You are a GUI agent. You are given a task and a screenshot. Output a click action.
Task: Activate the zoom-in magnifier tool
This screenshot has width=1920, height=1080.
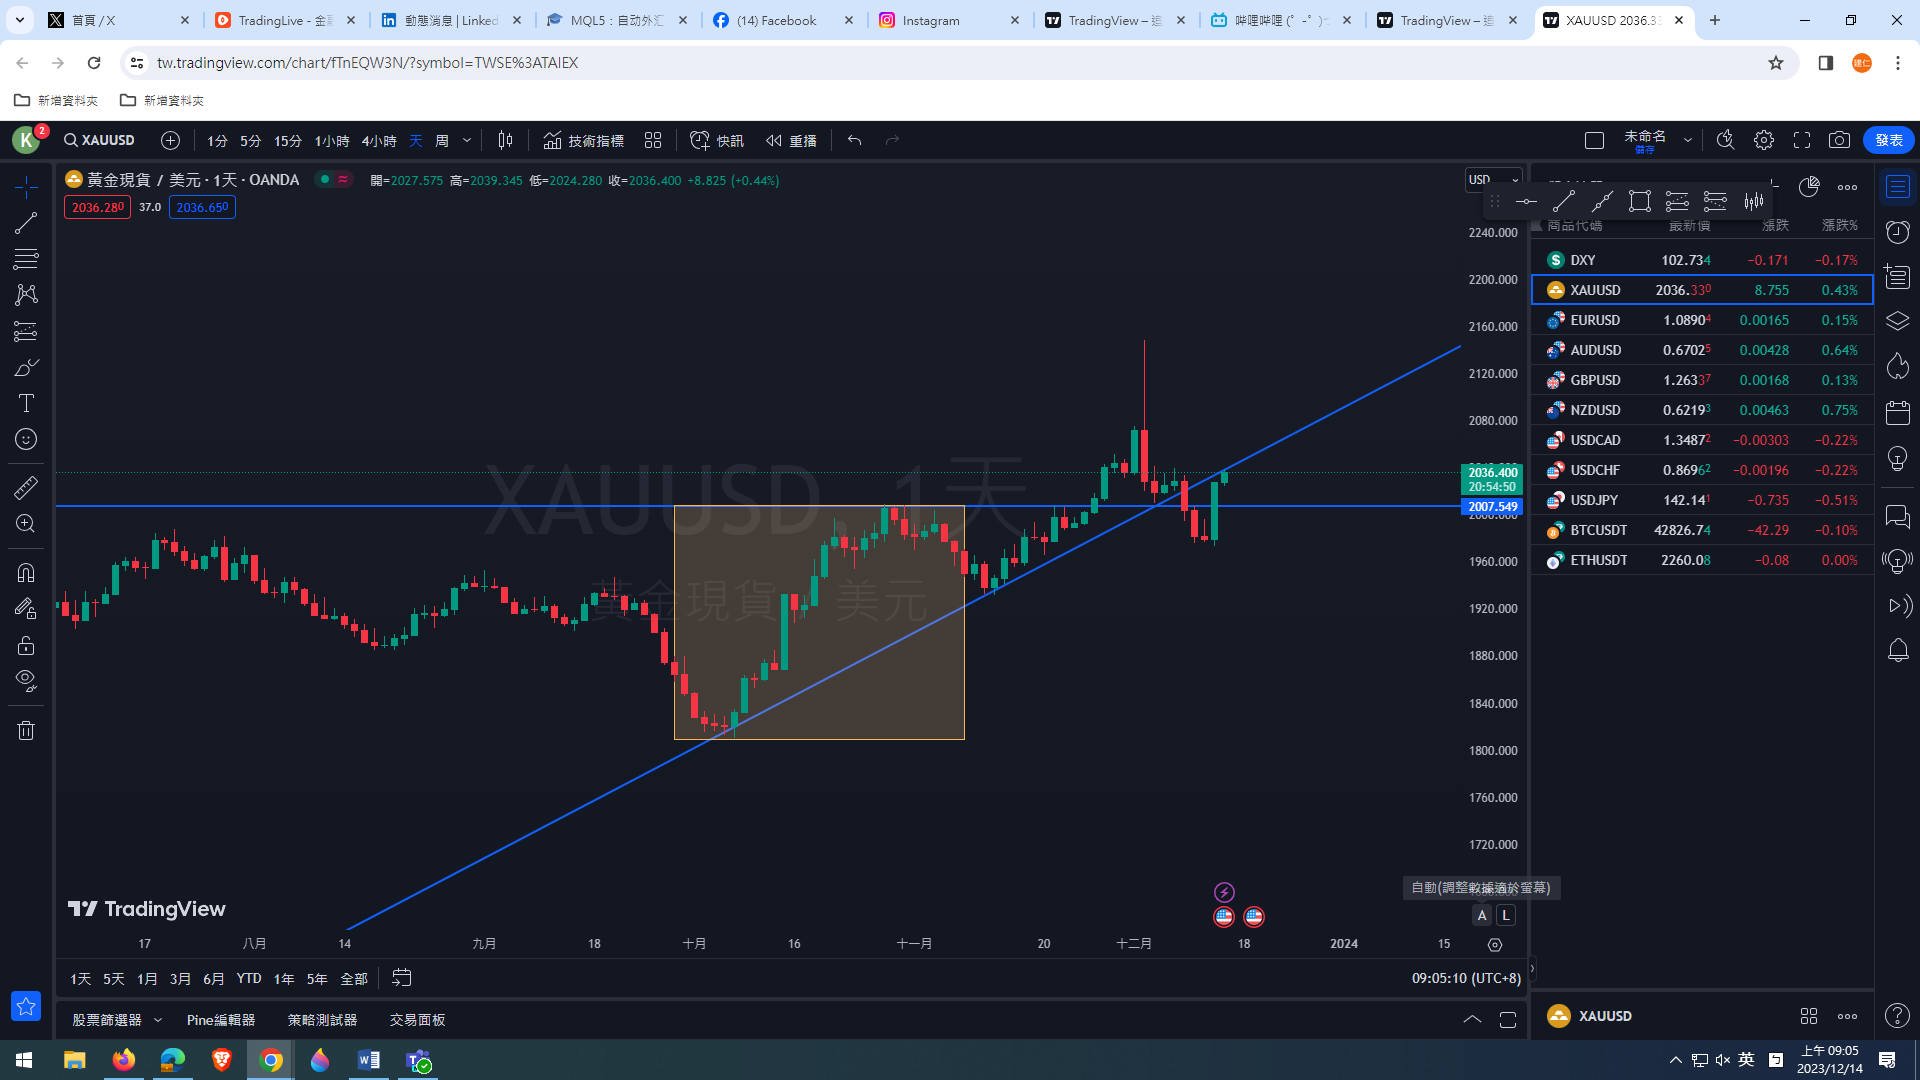coord(26,524)
